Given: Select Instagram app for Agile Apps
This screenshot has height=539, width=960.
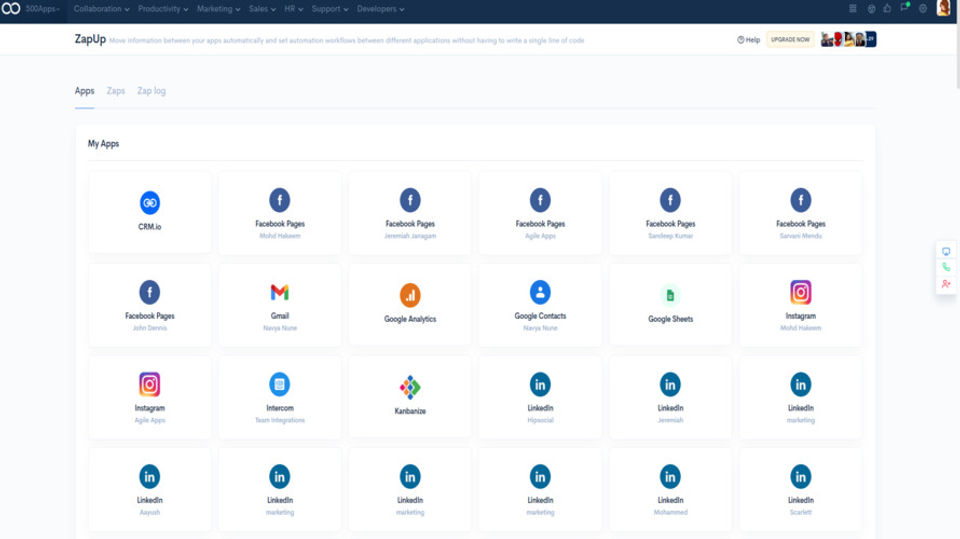Looking at the screenshot, I should (149, 397).
